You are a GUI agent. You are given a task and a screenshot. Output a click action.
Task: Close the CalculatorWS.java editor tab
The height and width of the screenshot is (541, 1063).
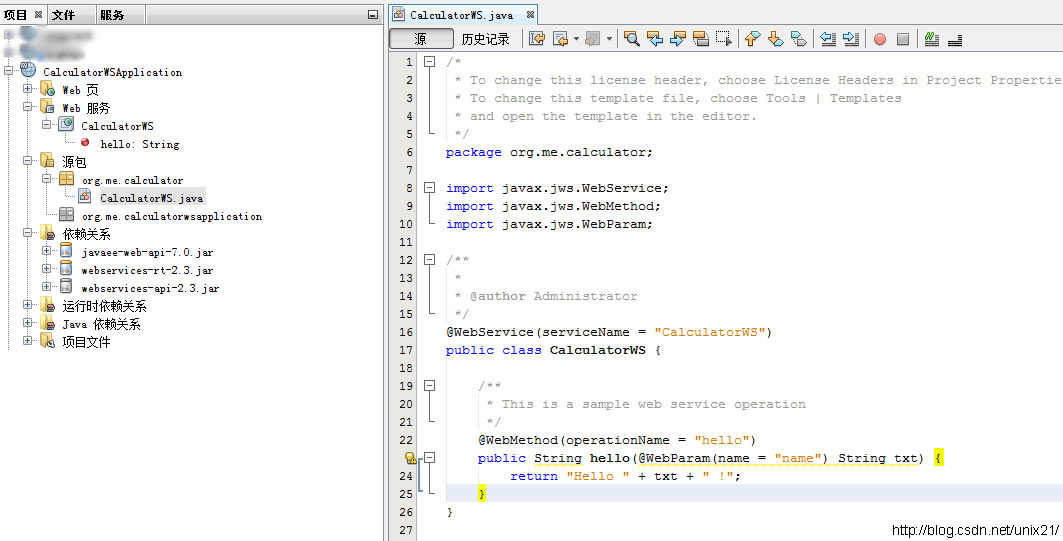530,14
